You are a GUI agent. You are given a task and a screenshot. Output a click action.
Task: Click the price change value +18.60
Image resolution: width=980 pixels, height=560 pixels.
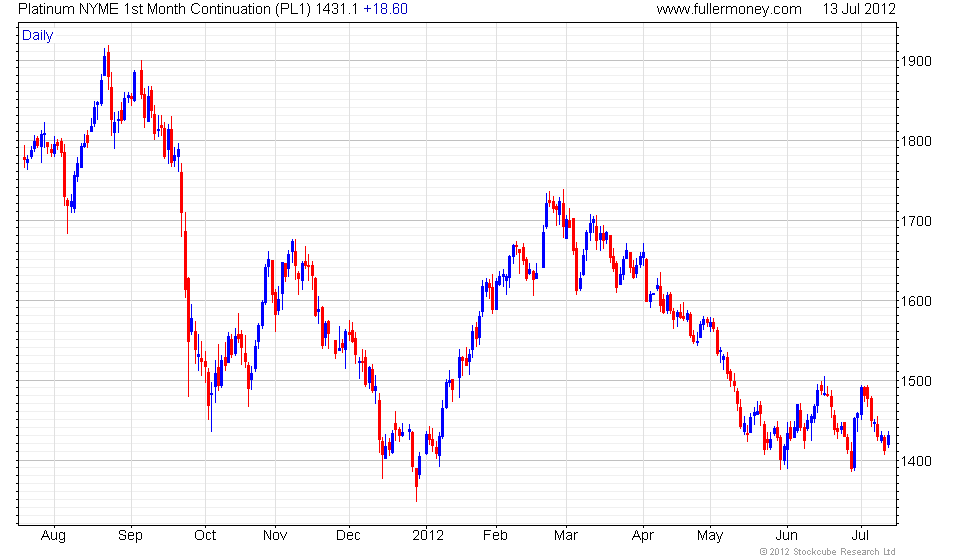point(386,9)
